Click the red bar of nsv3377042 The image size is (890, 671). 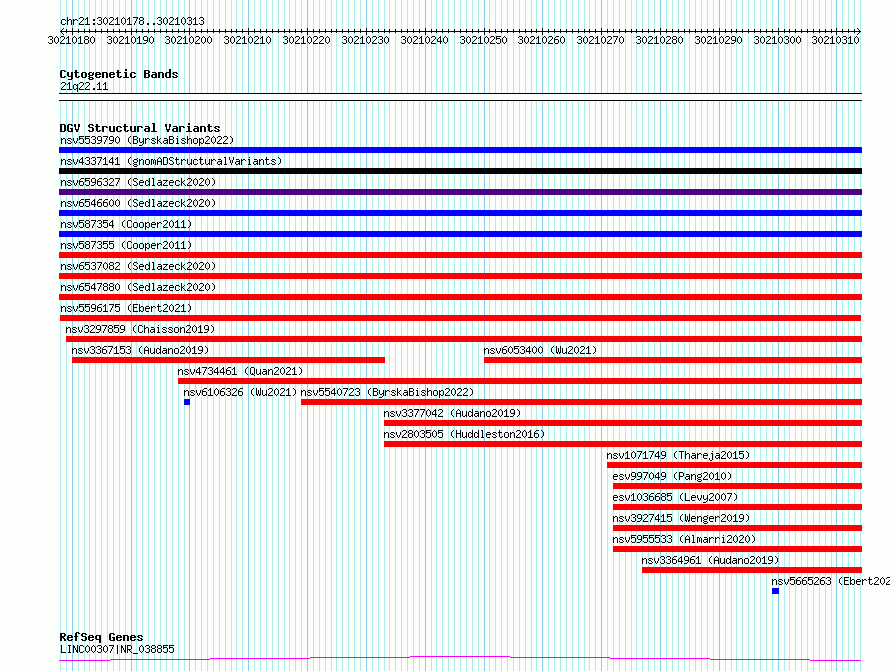pyautogui.click(x=623, y=423)
